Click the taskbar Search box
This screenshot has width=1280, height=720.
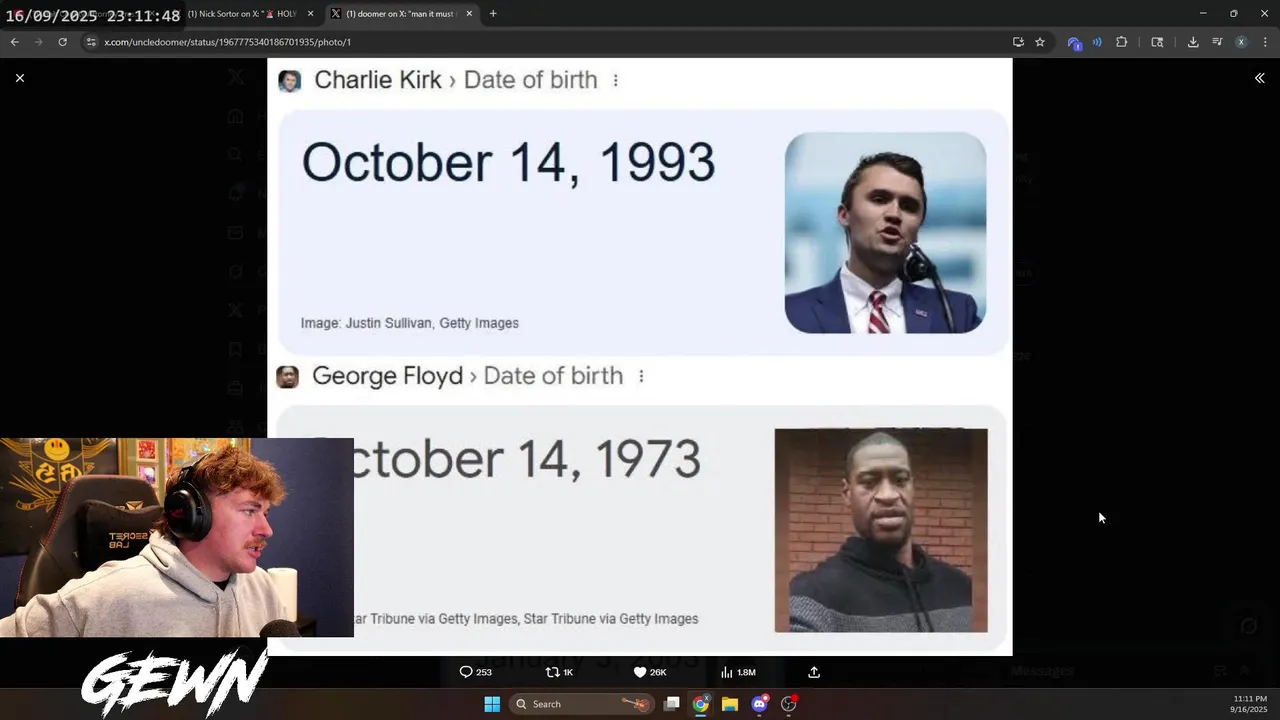coord(581,704)
